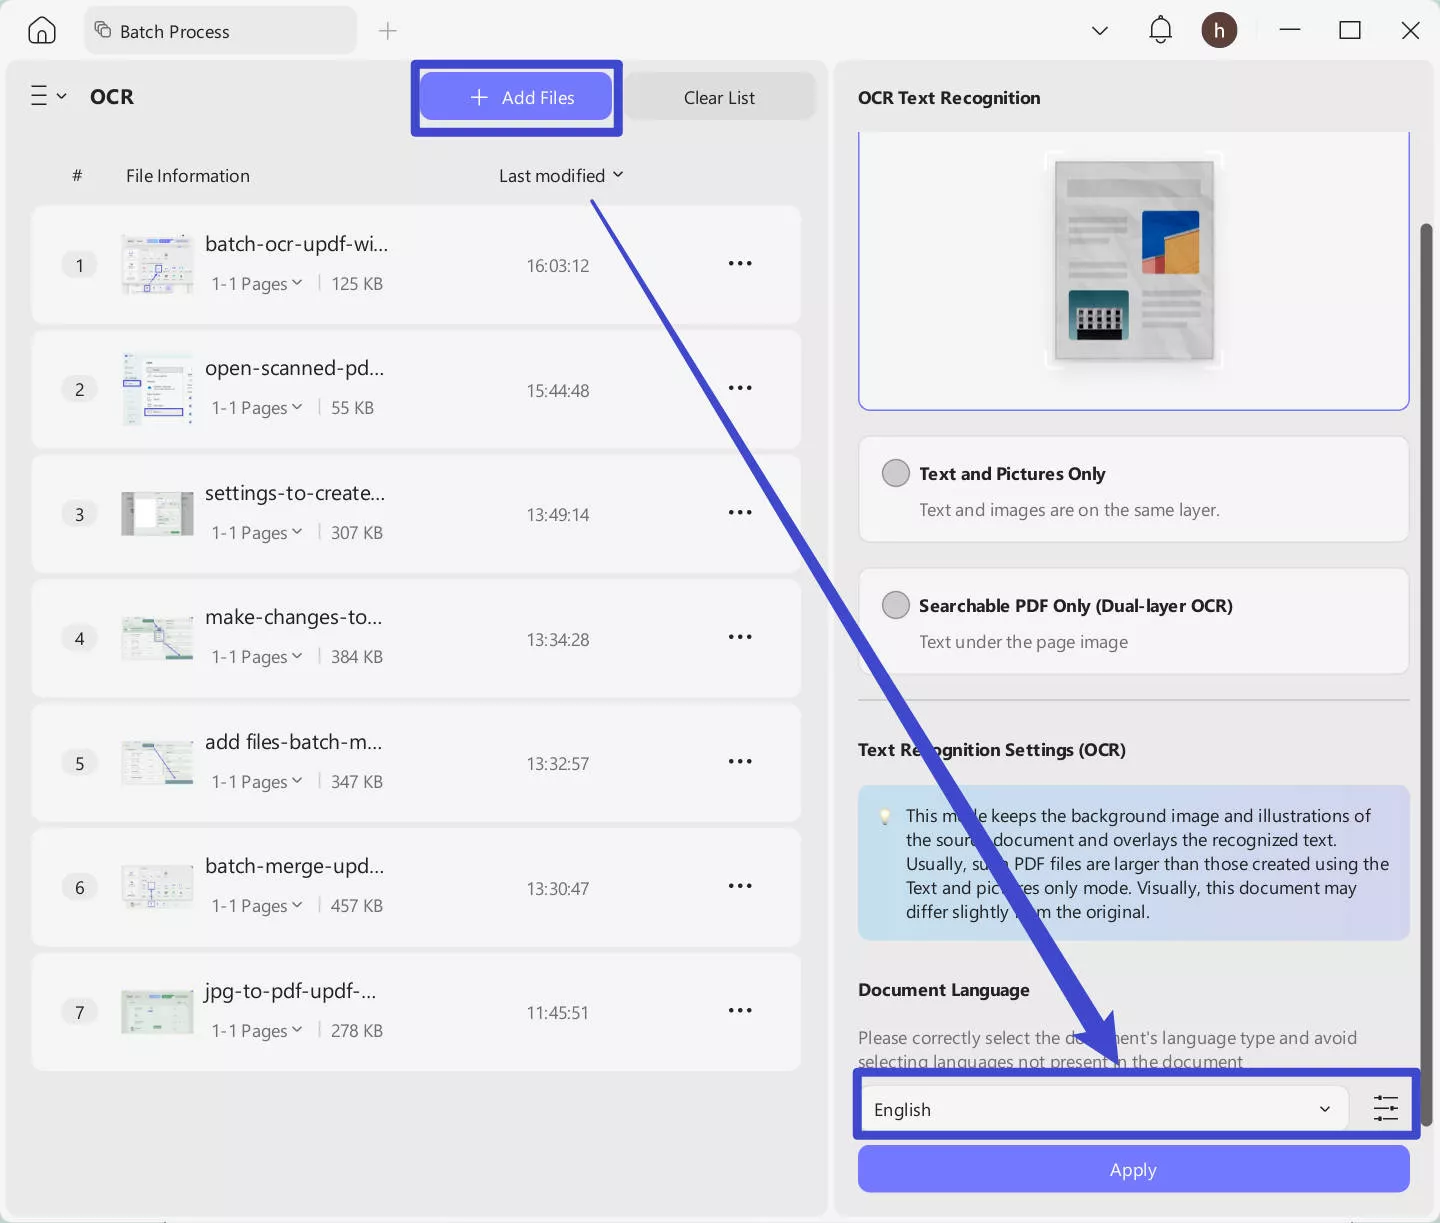Open the OCR list menu icon
This screenshot has width=1440, height=1223.
coord(48,96)
